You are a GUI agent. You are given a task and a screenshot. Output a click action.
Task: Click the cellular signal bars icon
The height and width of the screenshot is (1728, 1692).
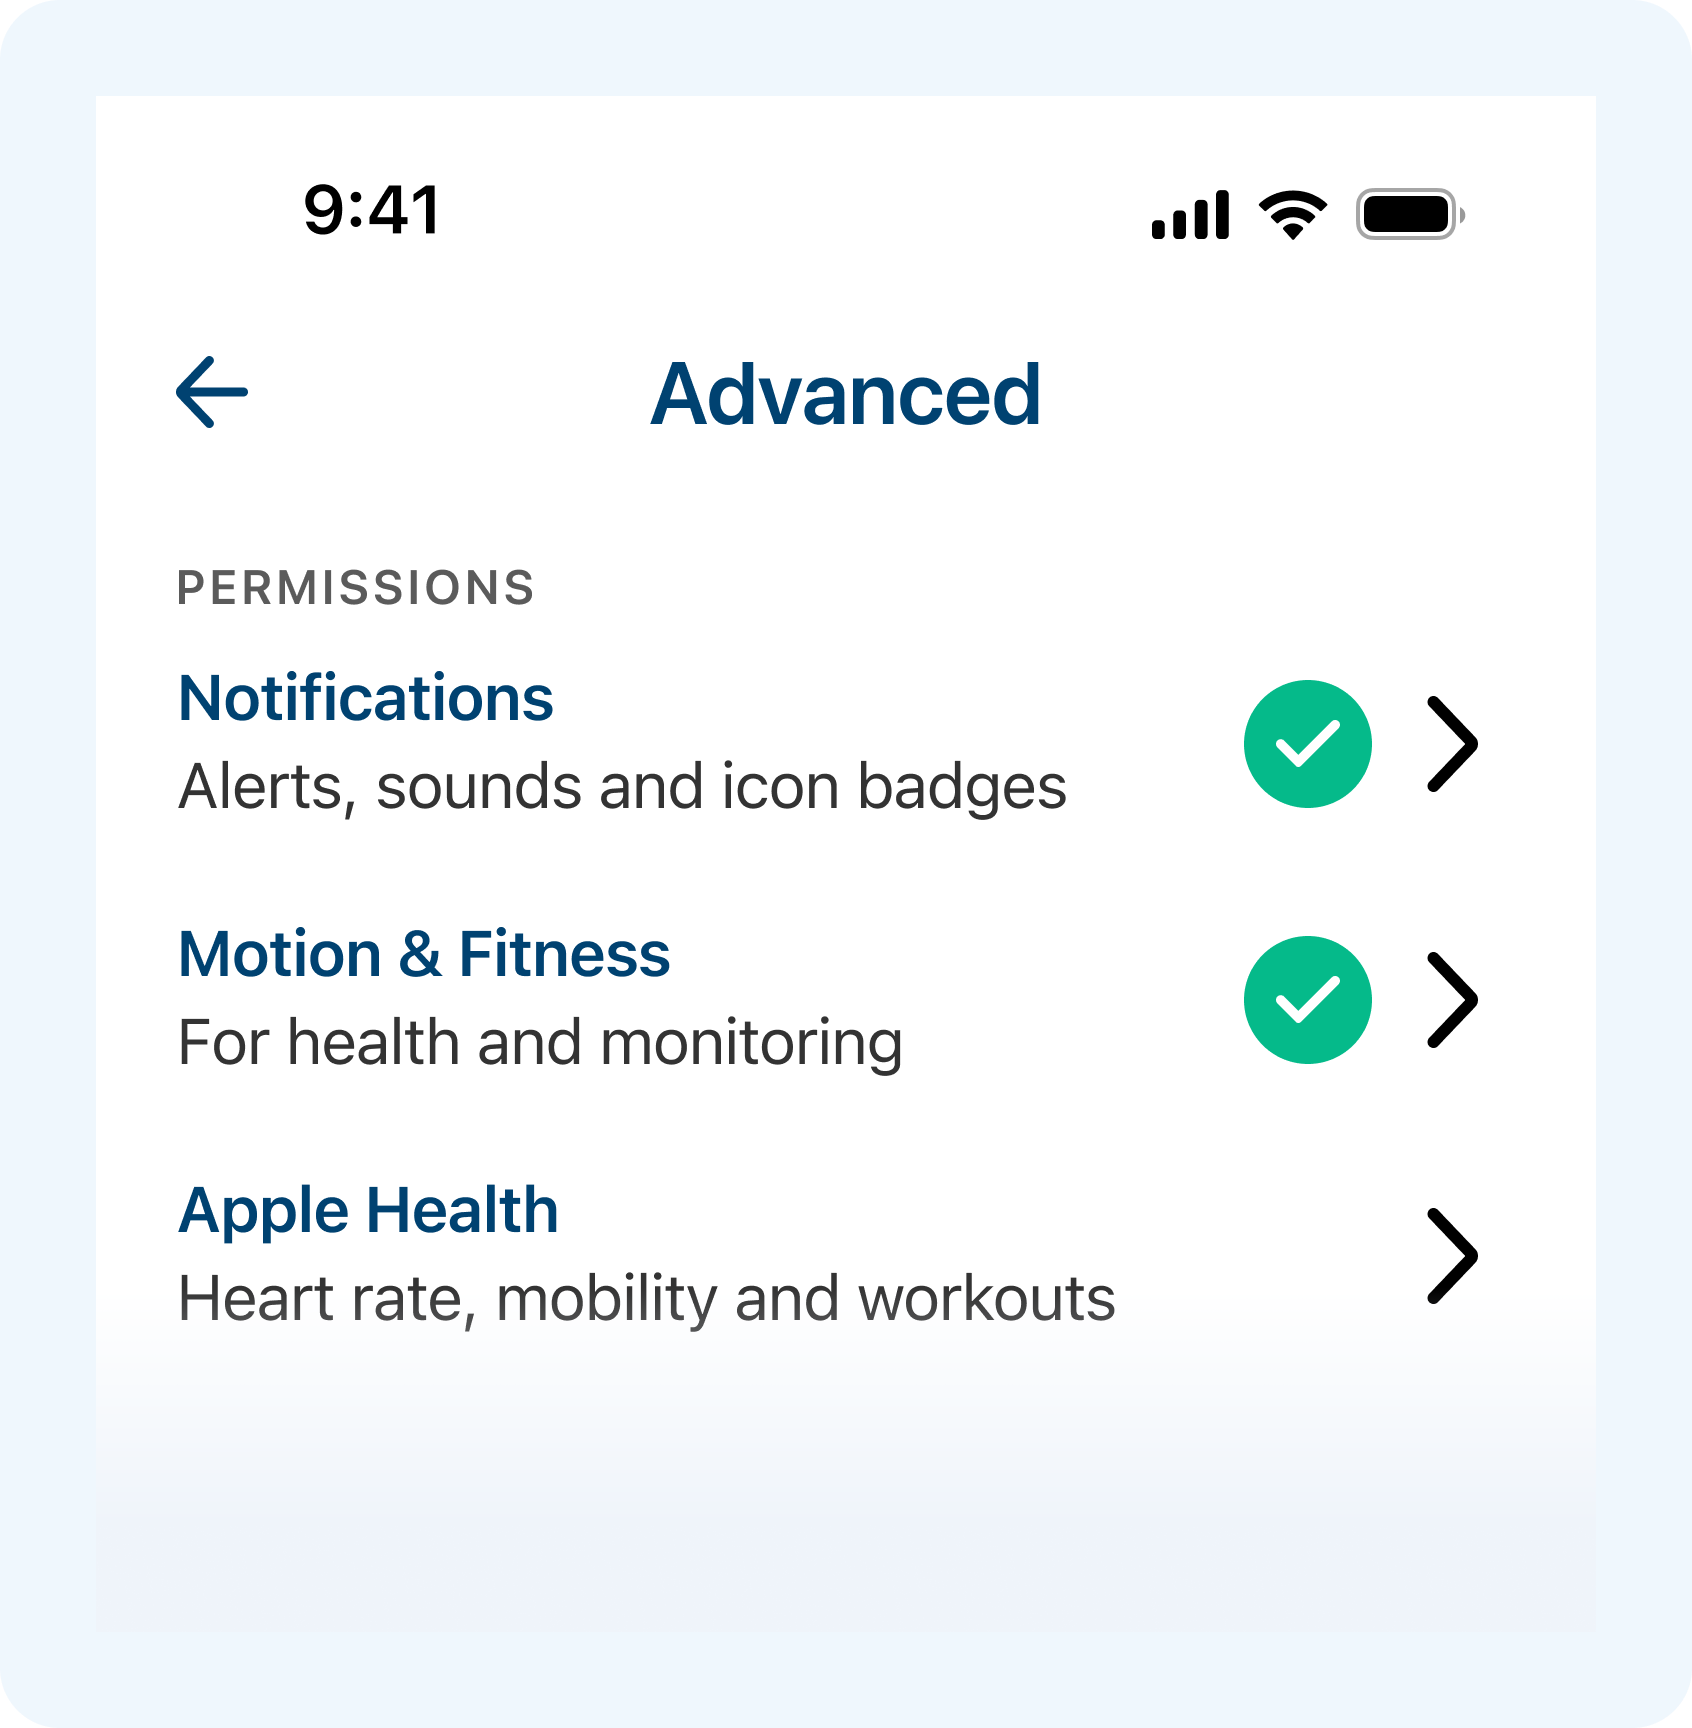[x=1190, y=216]
